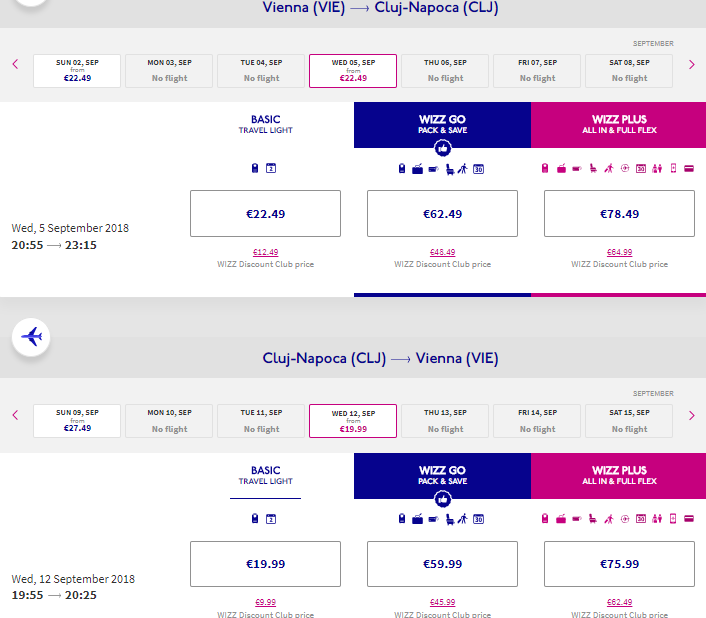The width and height of the screenshot is (706, 618).
Task: Show earlier dates for Cluj-Napoca to Vienna
Action: tap(15, 415)
